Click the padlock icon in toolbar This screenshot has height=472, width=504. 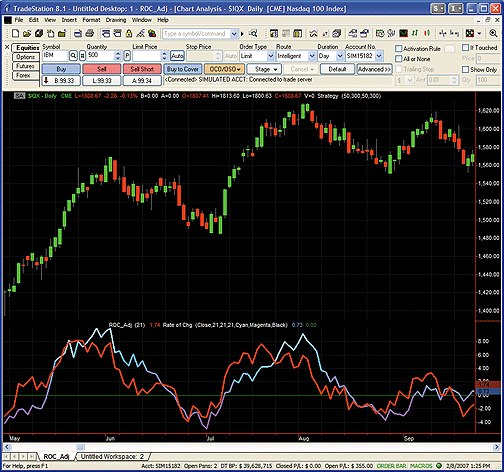(x=129, y=33)
